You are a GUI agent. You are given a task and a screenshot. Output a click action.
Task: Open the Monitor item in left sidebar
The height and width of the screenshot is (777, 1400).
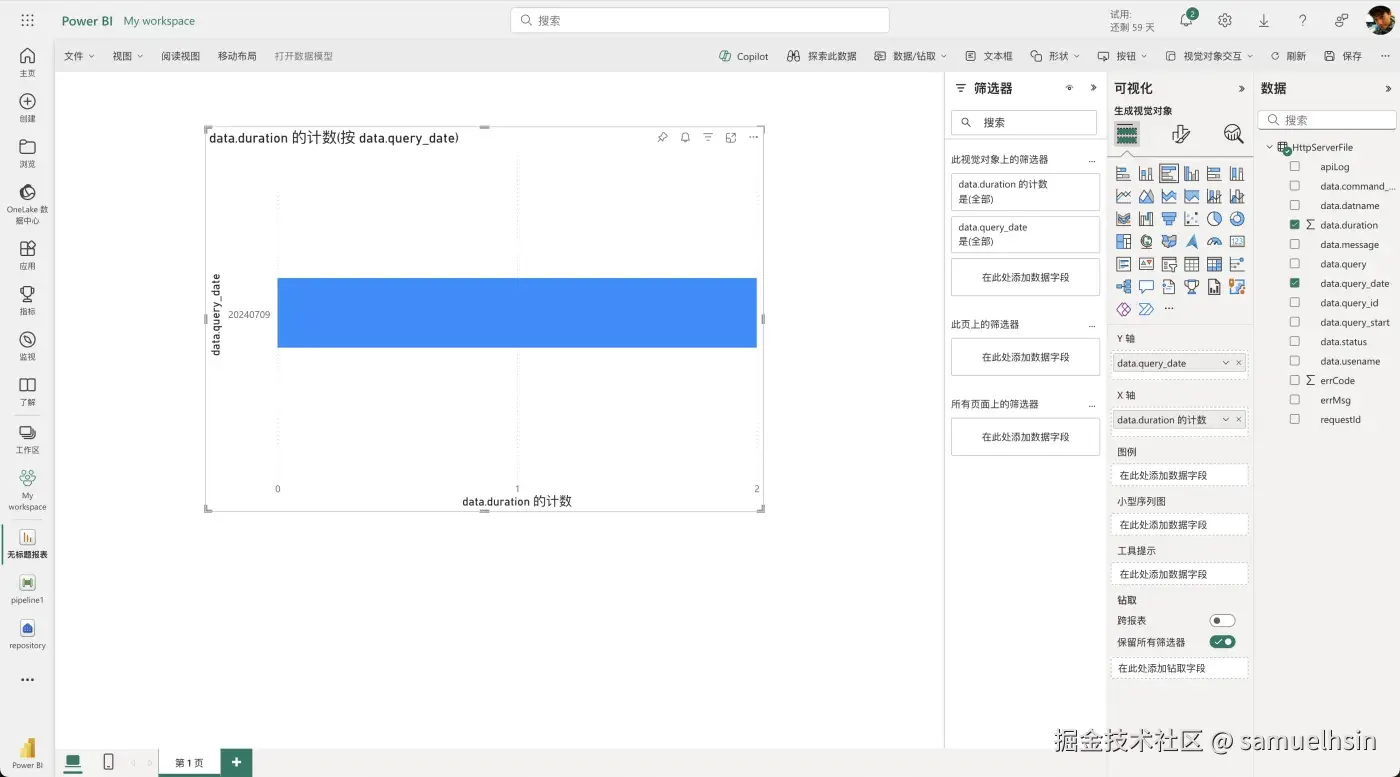click(x=27, y=345)
